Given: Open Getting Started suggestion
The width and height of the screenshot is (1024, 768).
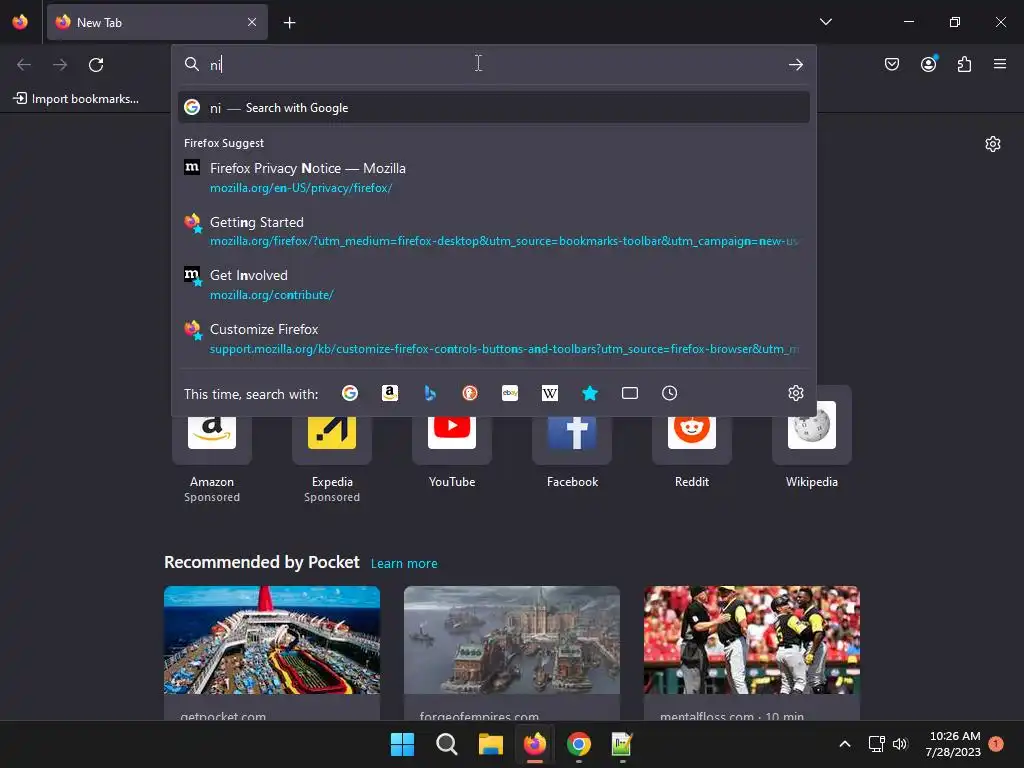Looking at the screenshot, I should [494, 231].
